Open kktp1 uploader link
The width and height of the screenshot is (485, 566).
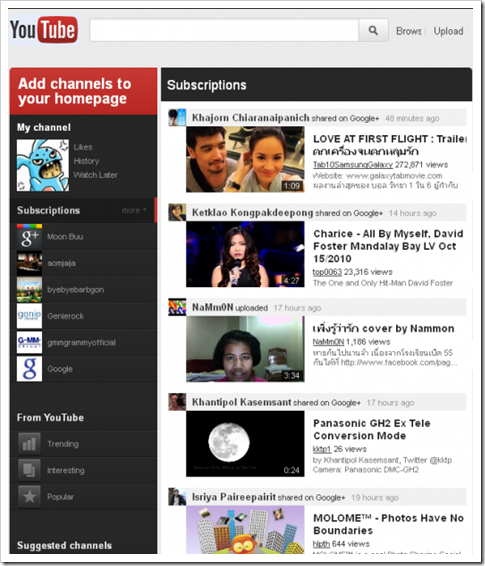tap(322, 449)
